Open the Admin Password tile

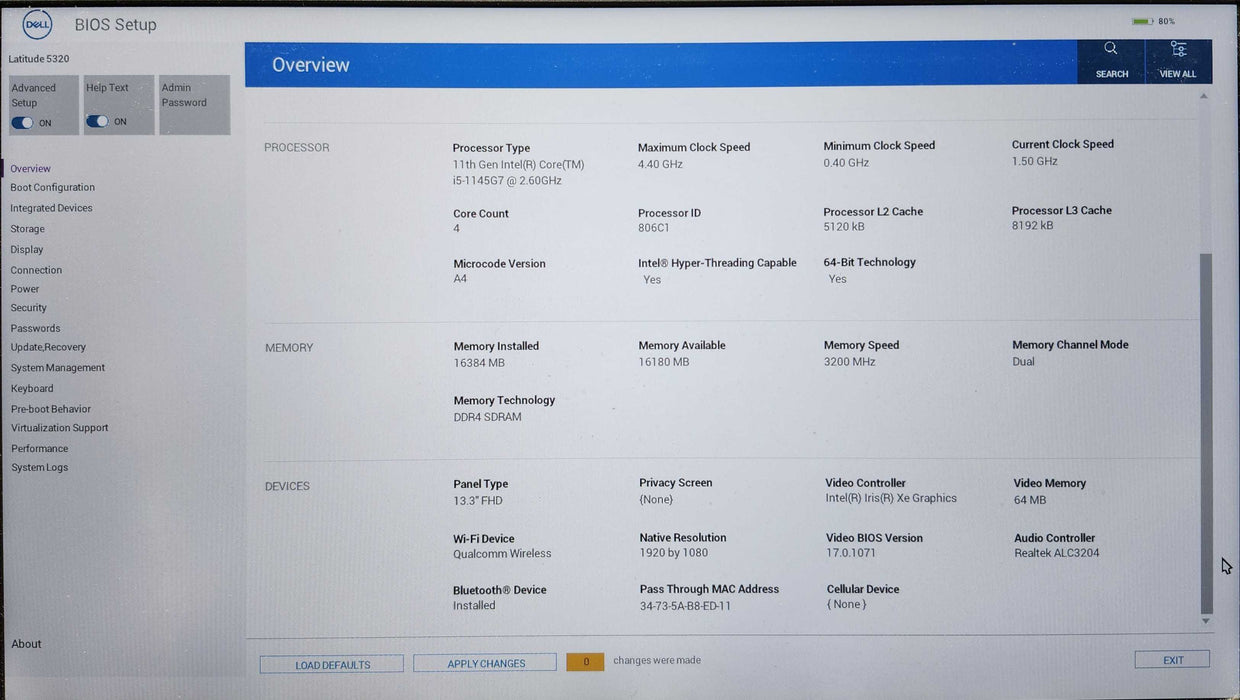click(x=194, y=104)
